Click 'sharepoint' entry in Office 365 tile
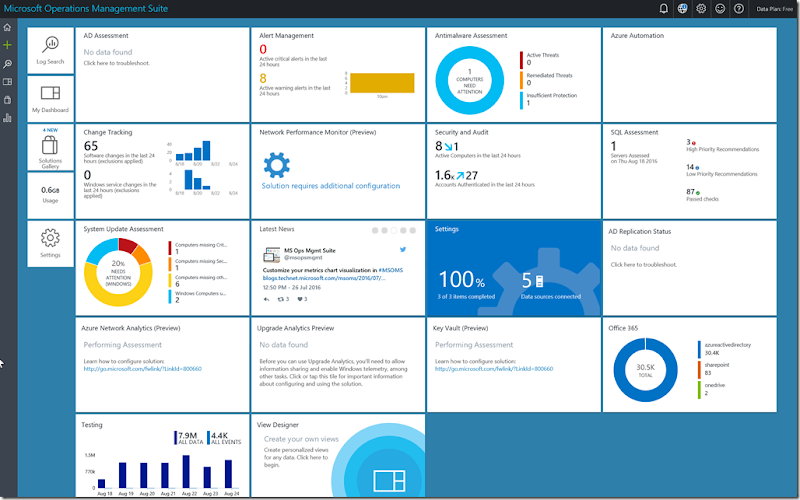Image resolution: width=800 pixels, height=500 pixels. pos(717,365)
